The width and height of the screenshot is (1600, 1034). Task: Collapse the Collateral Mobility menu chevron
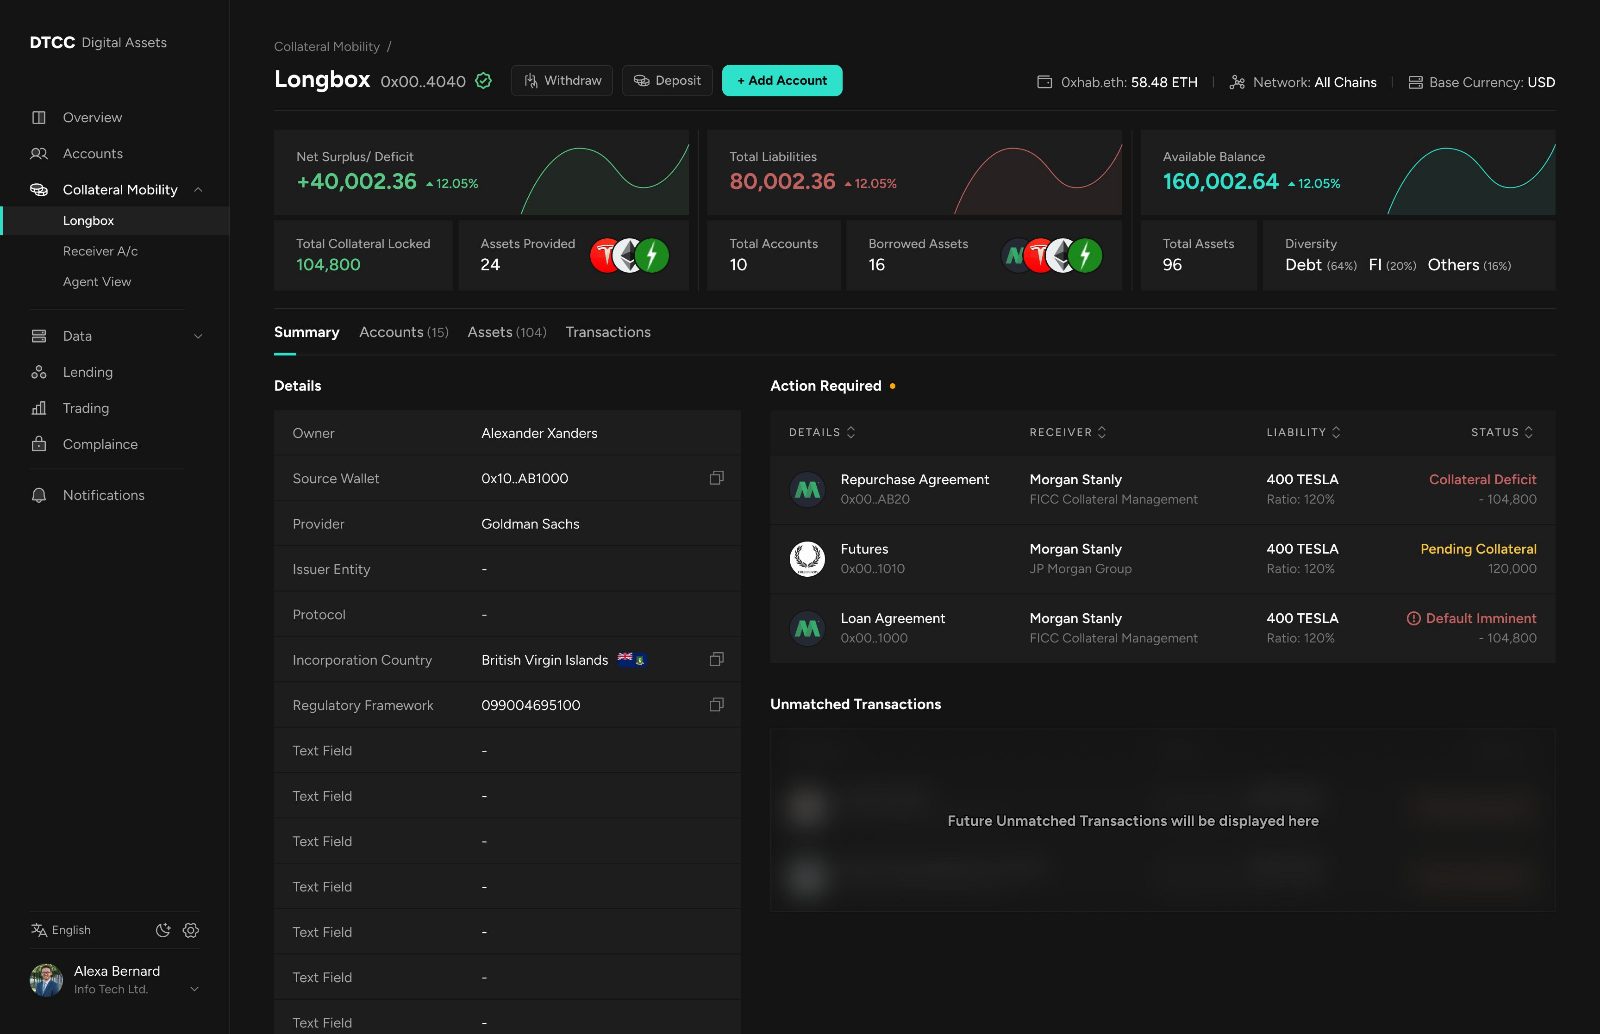198,189
